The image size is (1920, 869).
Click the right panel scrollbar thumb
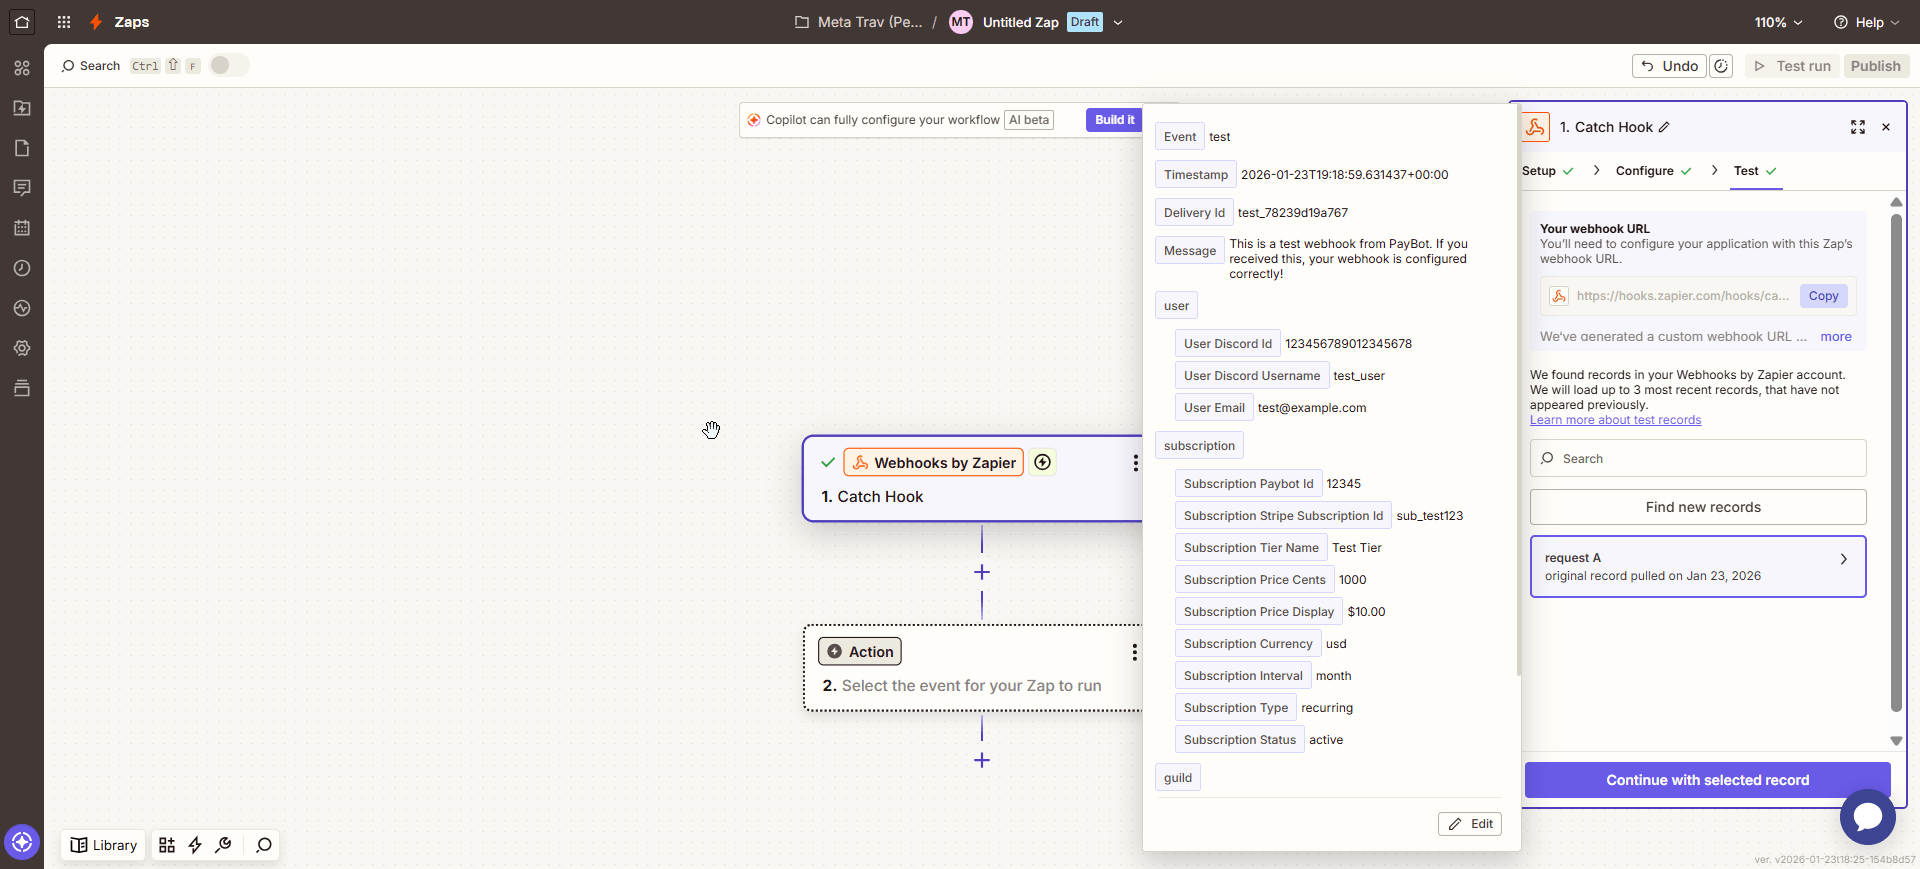click(1896, 462)
